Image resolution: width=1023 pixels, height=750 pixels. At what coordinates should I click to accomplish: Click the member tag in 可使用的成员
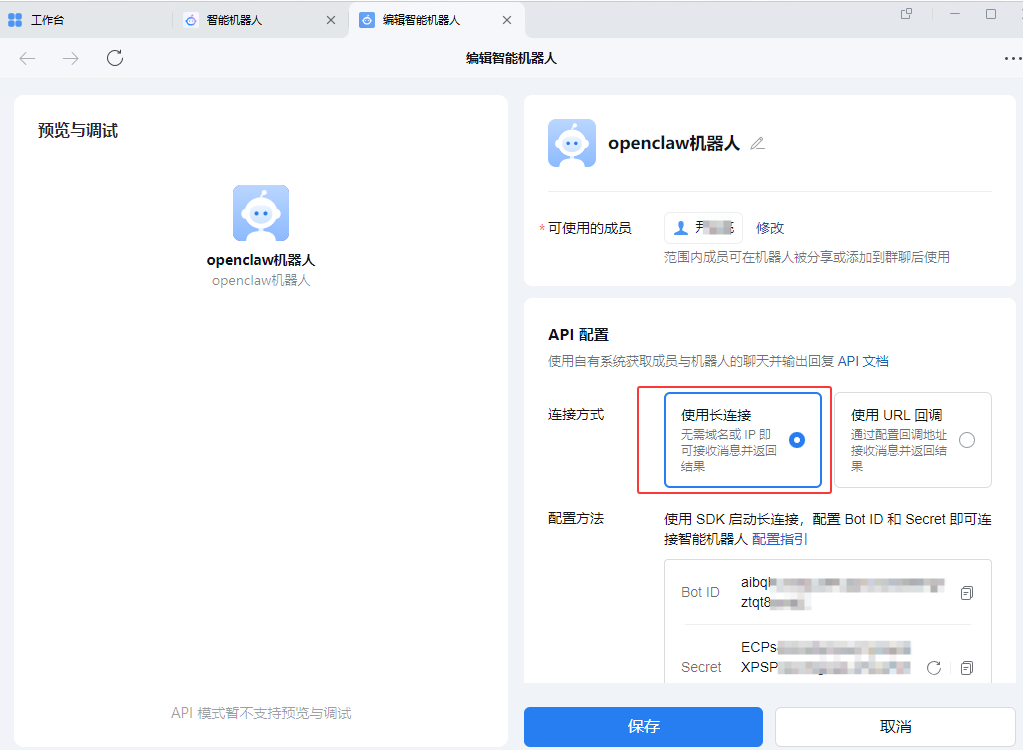click(x=703, y=228)
